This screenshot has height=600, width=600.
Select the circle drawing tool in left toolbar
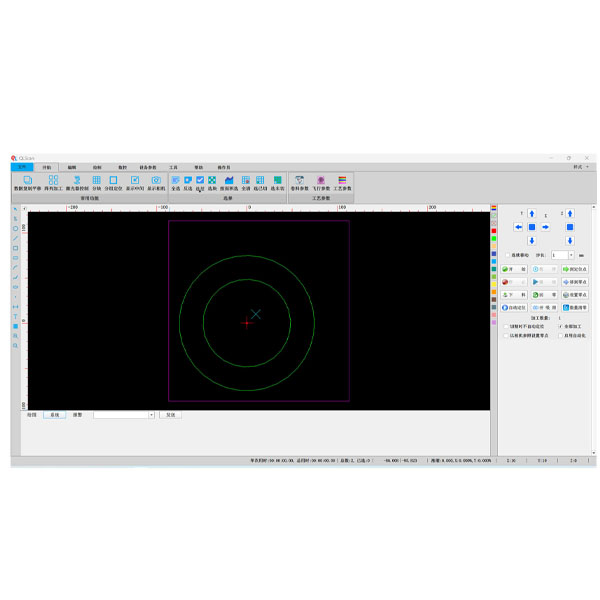[16, 228]
